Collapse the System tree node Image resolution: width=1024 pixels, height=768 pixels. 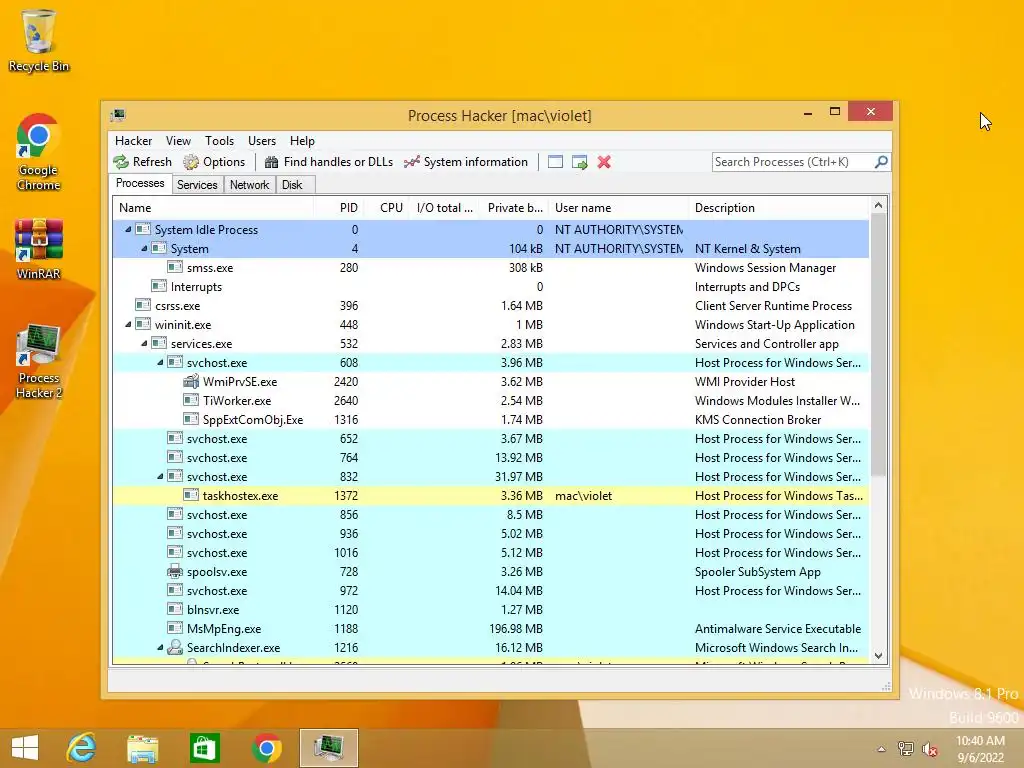pos(144,248)
